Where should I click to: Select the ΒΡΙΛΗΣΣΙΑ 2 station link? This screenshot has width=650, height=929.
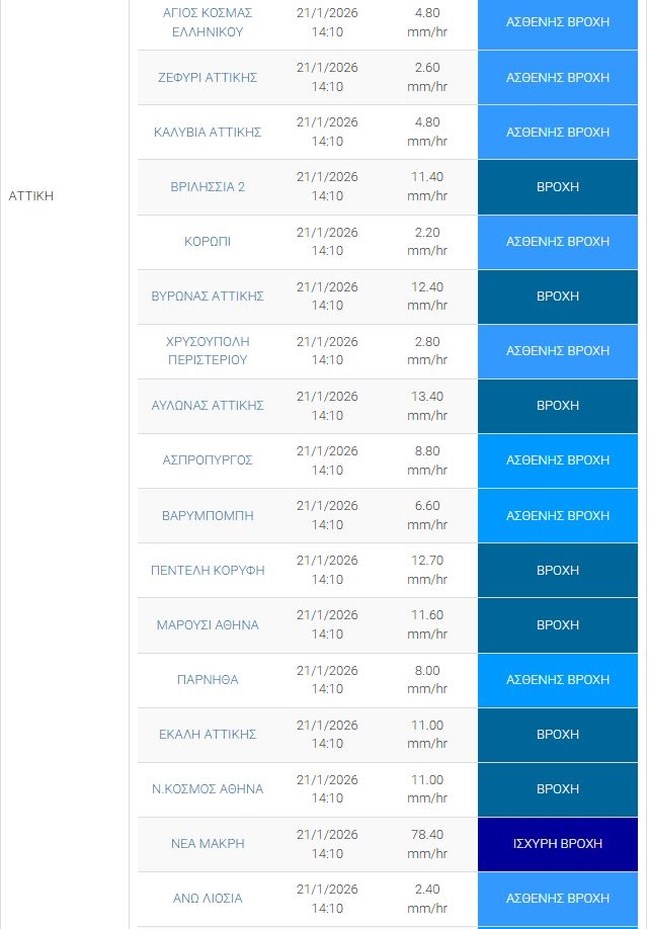(207, 187)
